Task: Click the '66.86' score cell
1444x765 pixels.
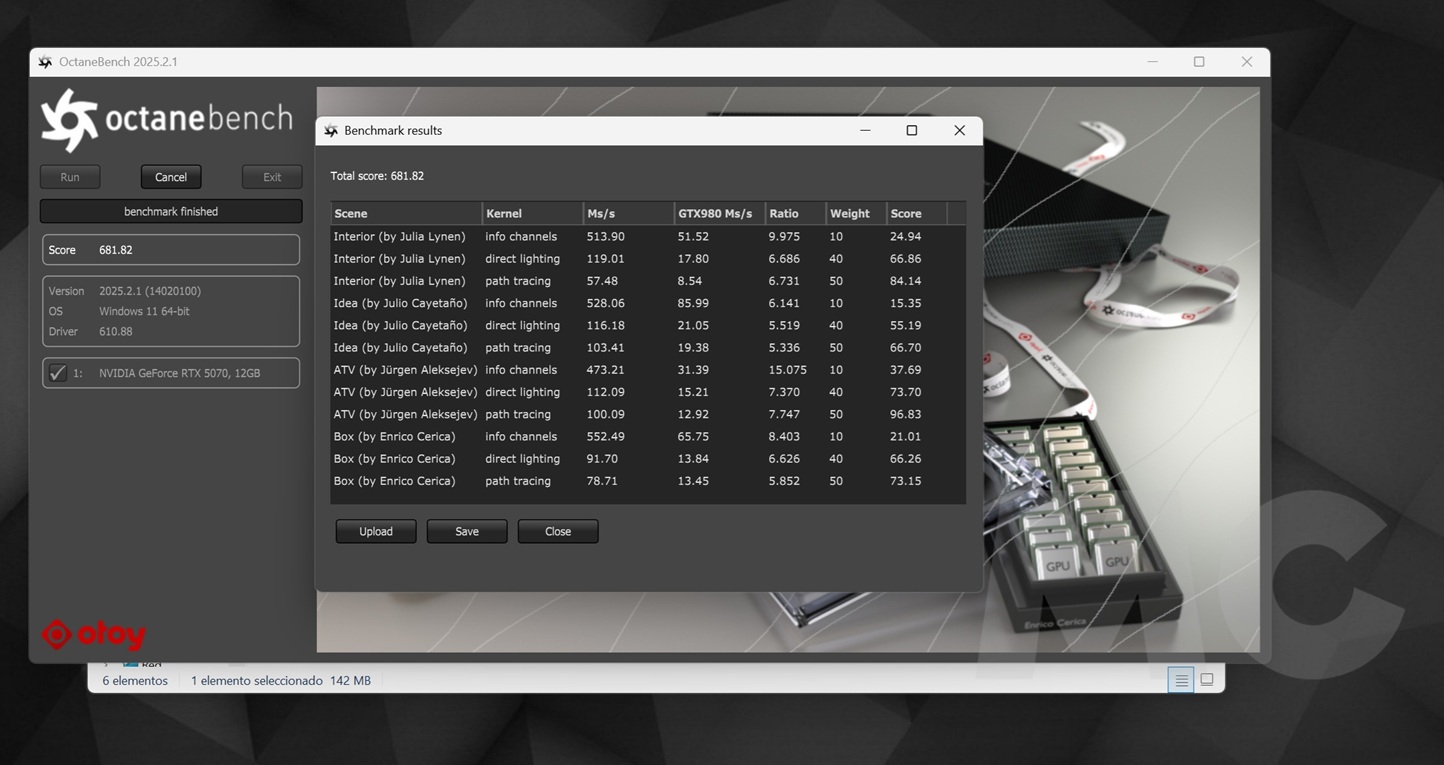Action: (905, 259)
